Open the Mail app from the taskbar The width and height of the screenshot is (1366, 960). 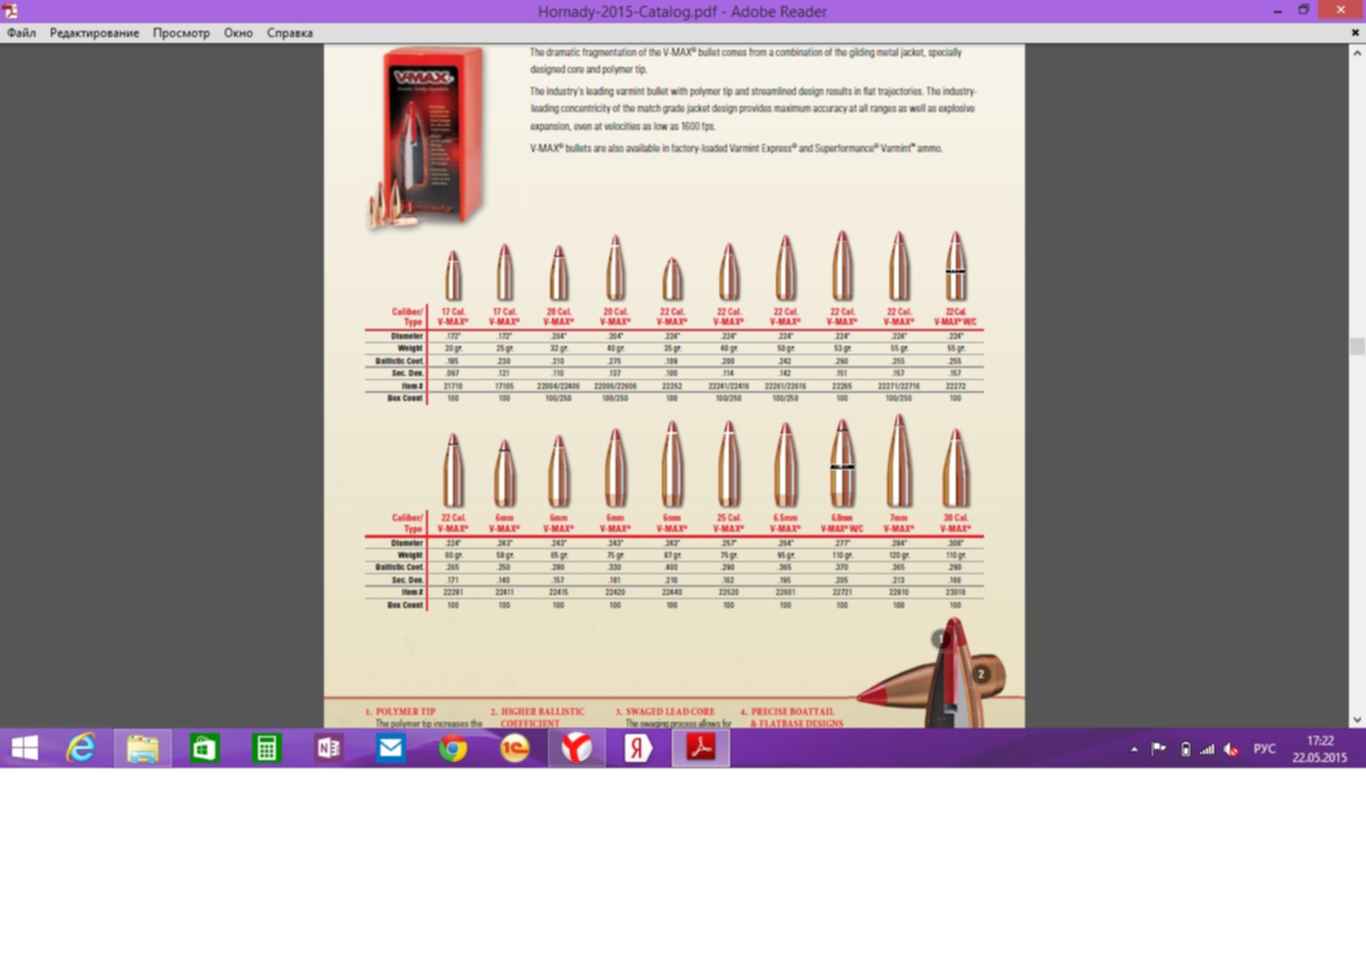click(391, 748)
